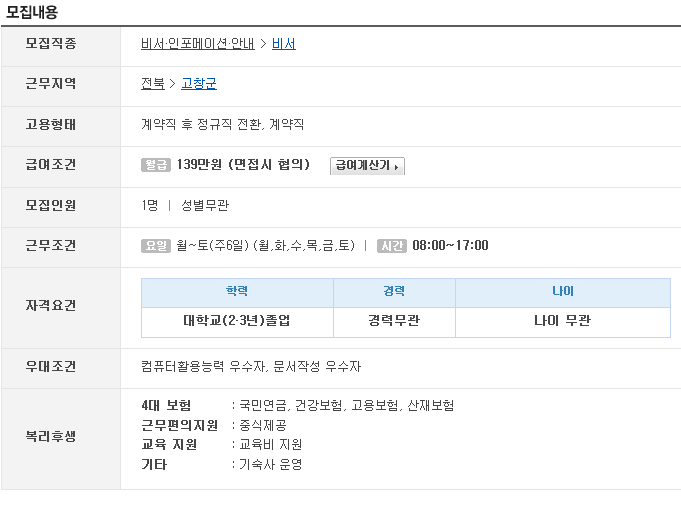Click the 08:00~17:00 working hours text
681x506 pixels.
[450, 245]
